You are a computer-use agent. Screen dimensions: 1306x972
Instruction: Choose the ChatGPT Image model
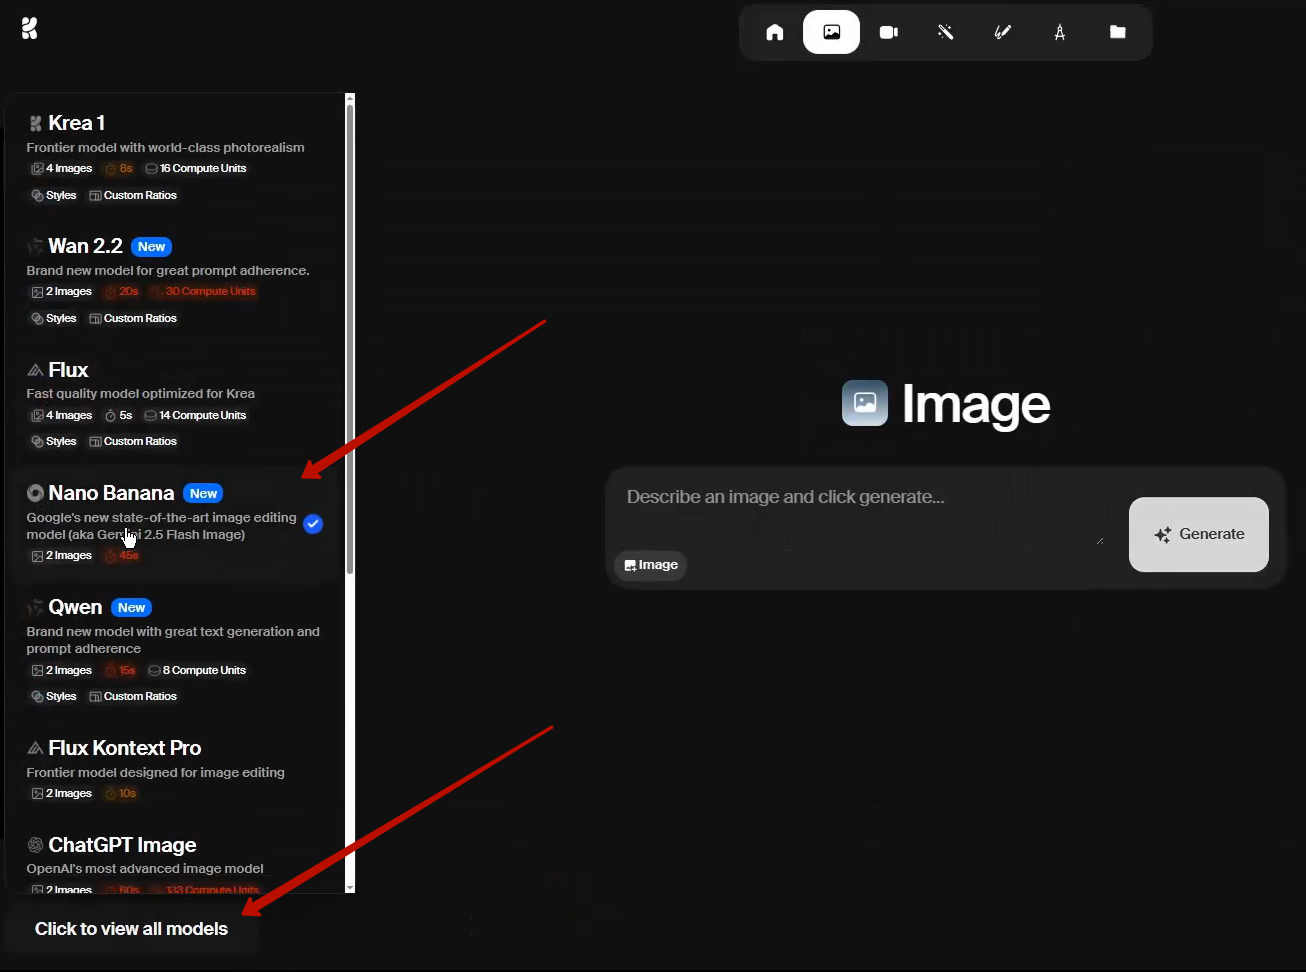click(122, 845)
